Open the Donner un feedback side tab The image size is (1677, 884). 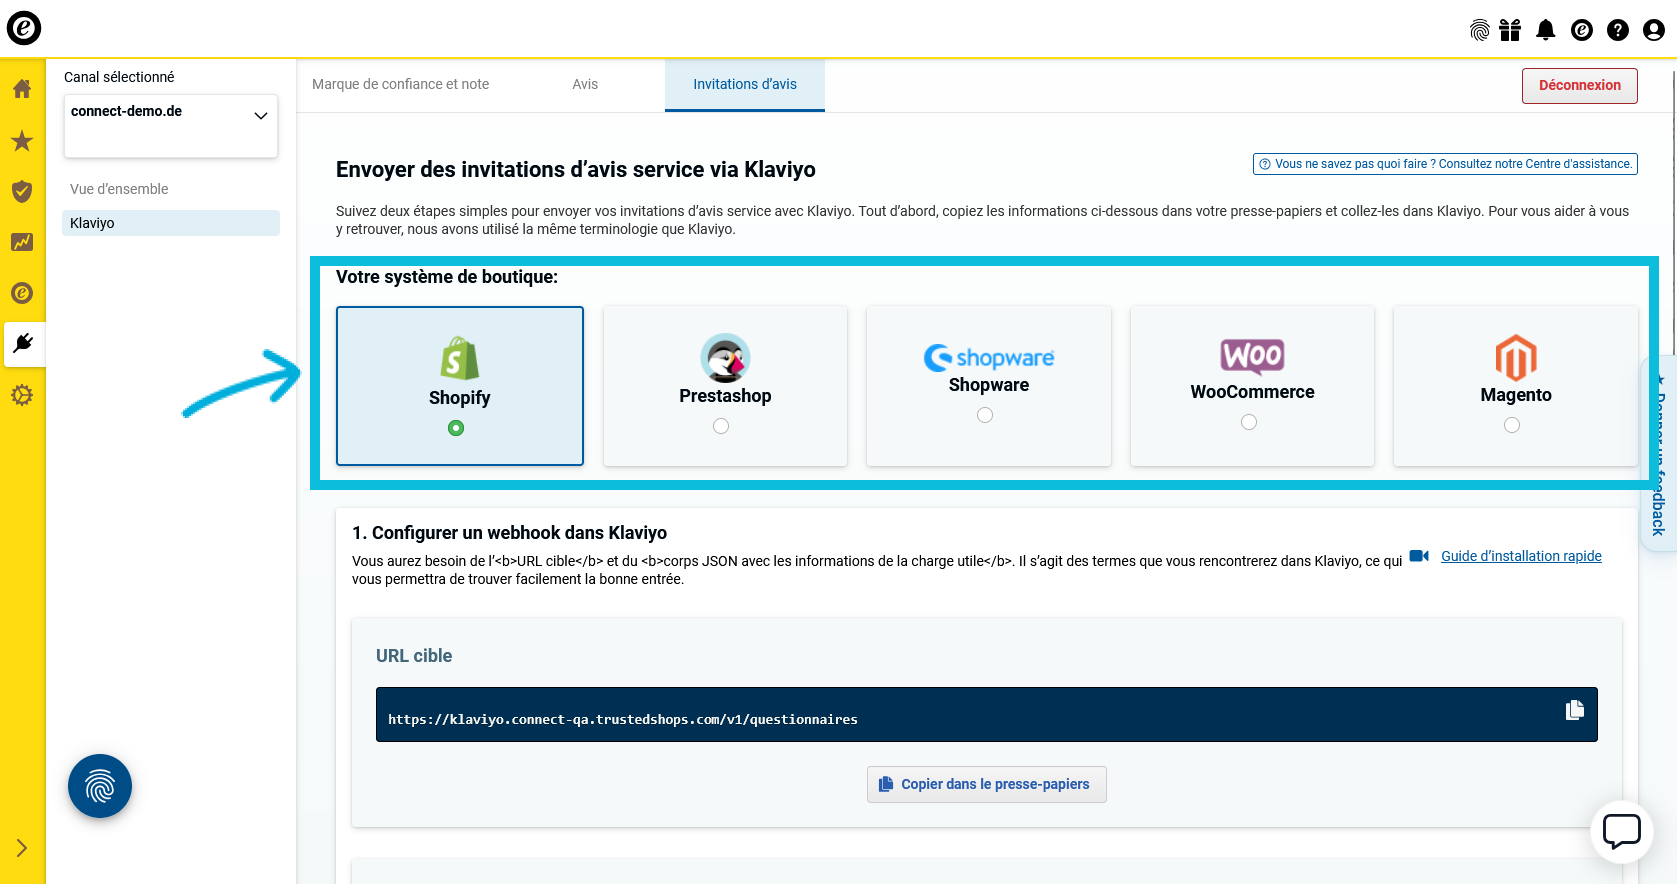pos(1659,452)
